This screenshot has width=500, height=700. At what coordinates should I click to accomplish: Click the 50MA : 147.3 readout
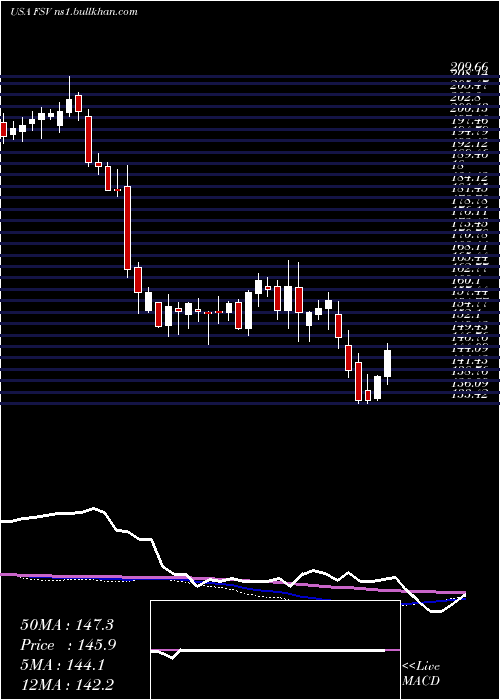click(67, 625)
